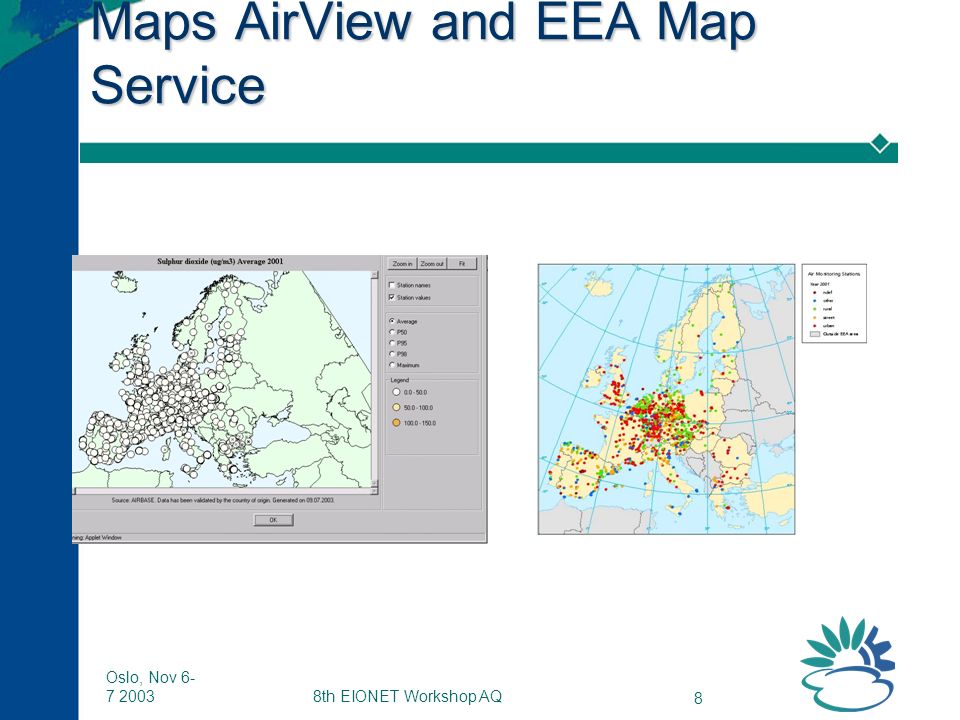Click the 'Sulphur dioxide (ug/m3) Average 2001' title
960x720 pixels.
pyautogui.click(x=220, y=261)
